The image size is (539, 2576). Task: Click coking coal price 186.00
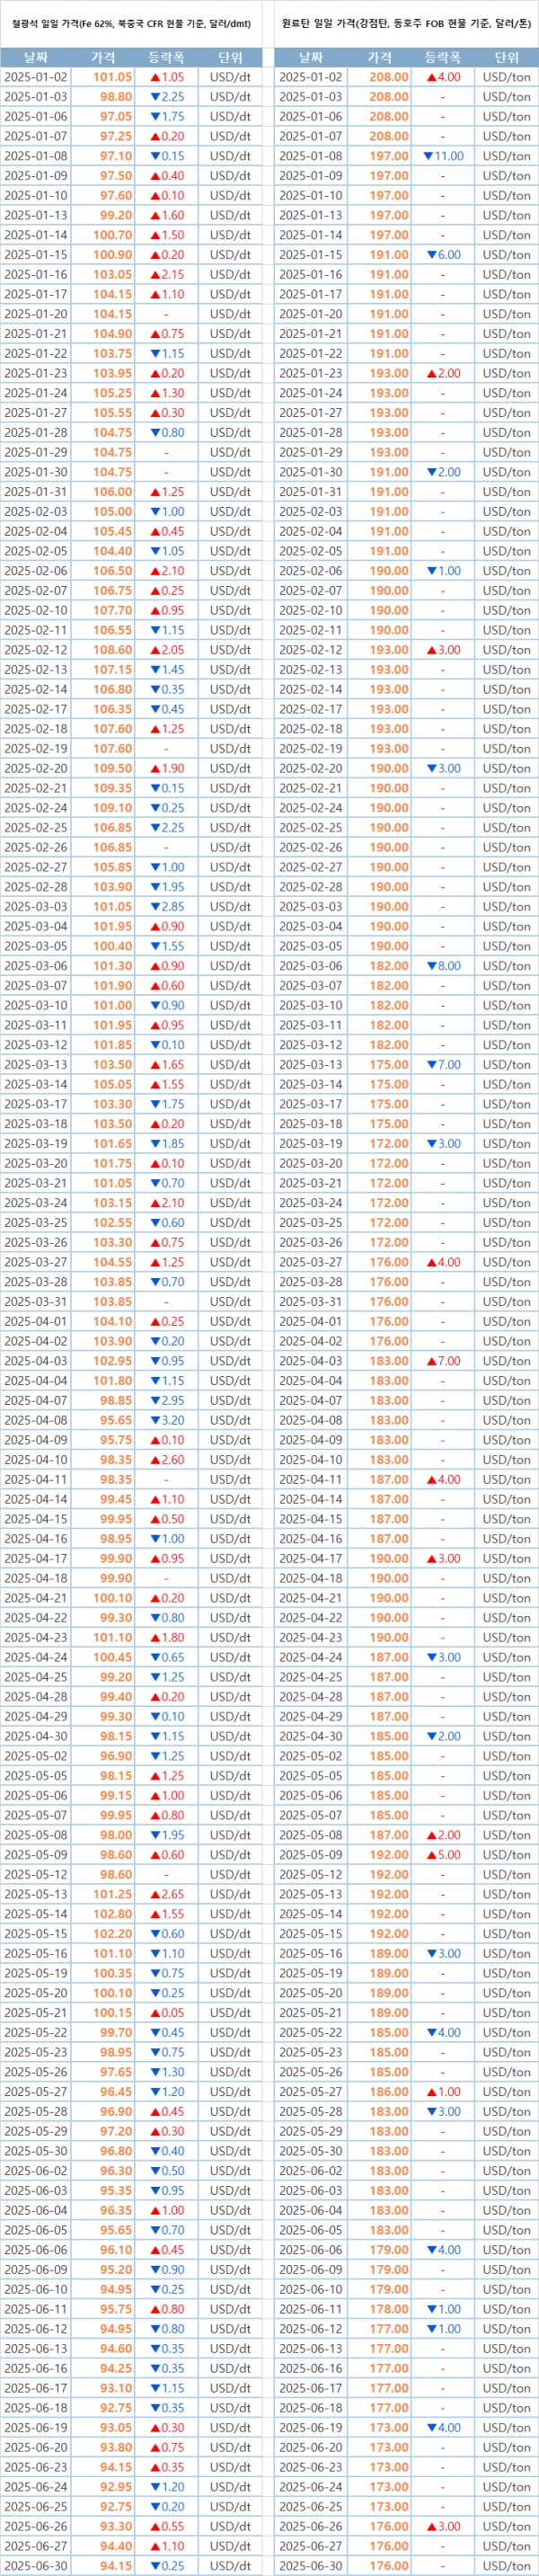pyautogui.click(x=388, y=2091)
